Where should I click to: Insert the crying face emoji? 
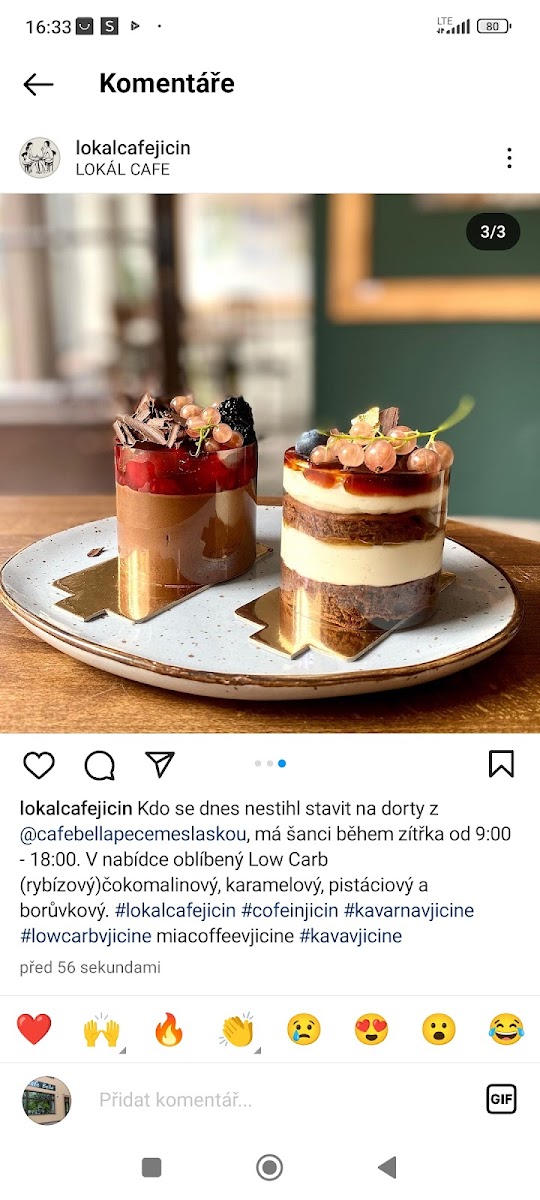coord(304,1029)
